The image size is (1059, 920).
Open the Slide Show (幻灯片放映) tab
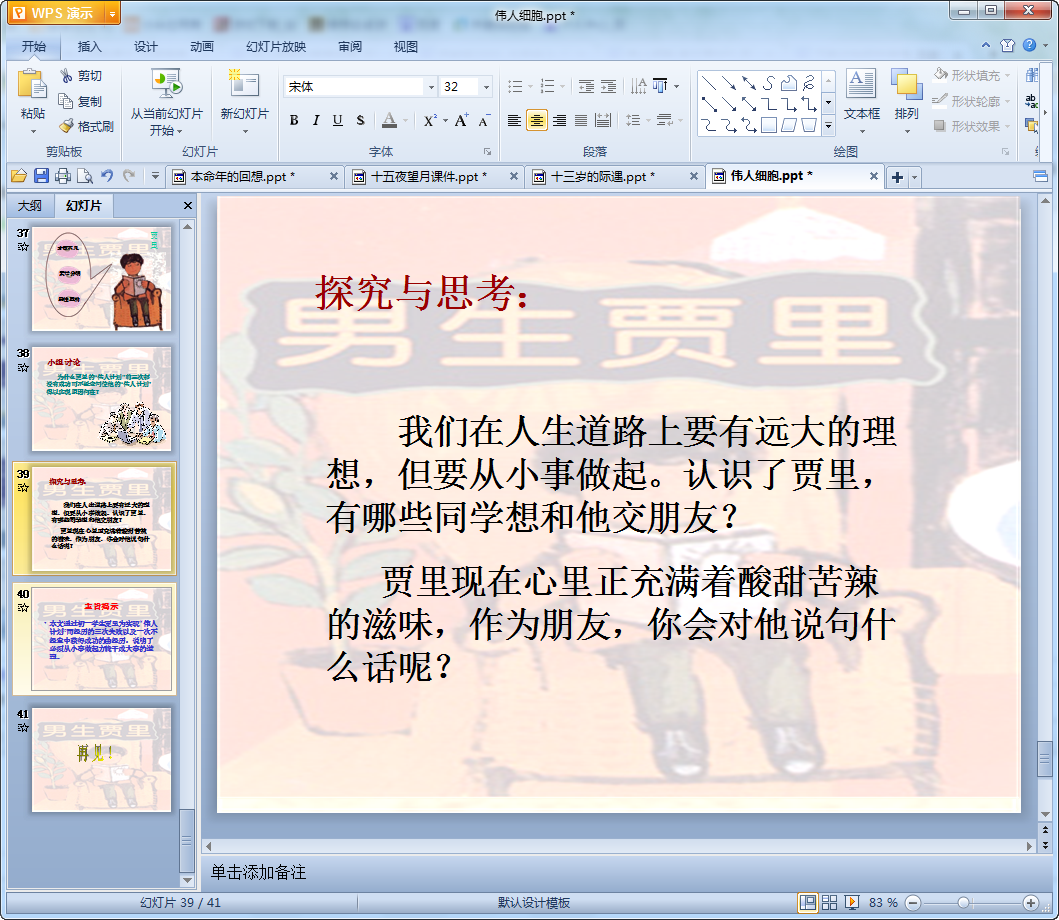(x=276, y=47)
